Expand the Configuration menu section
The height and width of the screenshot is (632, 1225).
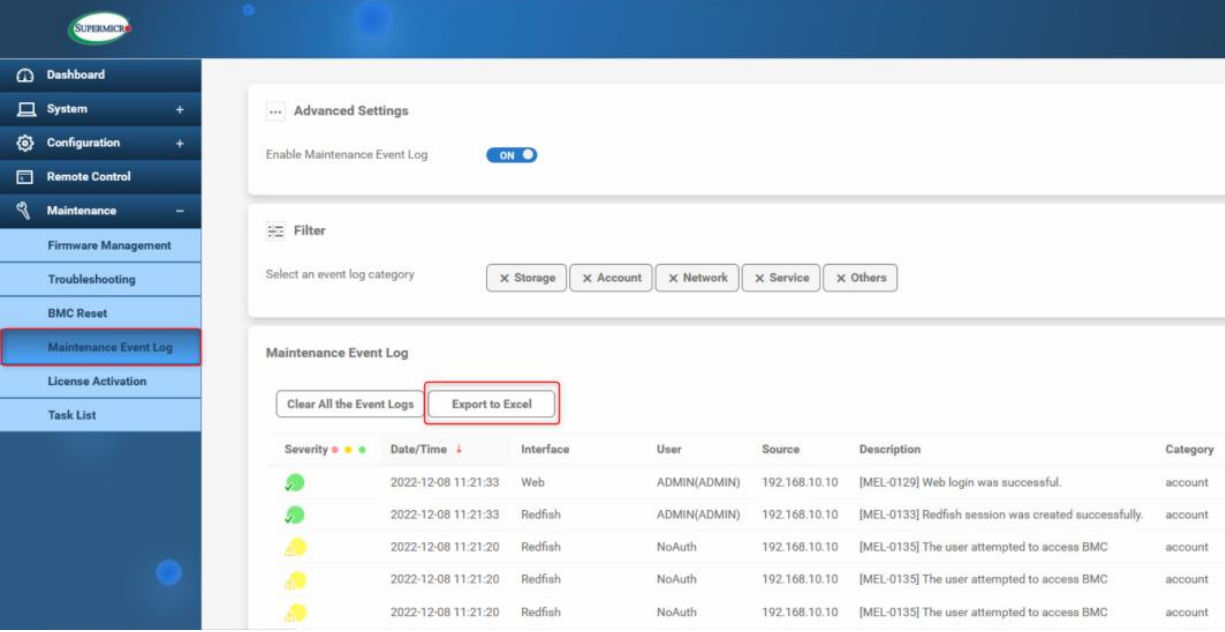(178, 143)
